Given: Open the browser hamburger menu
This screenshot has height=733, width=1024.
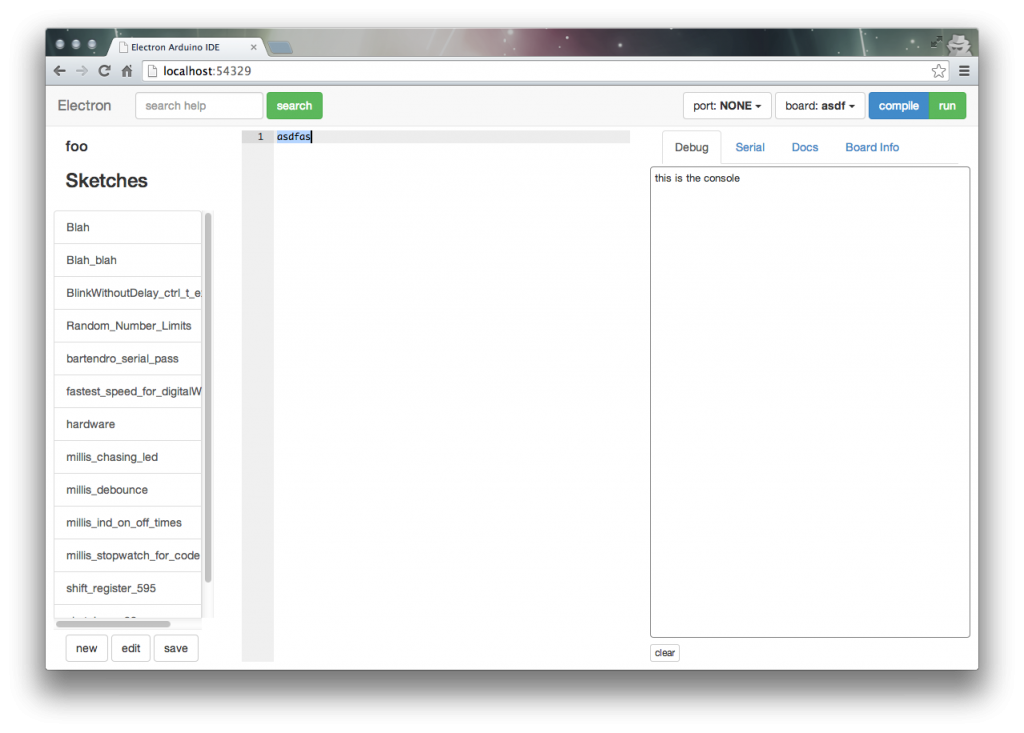Looking at the screenshot, I should click(x=963, y=71).
